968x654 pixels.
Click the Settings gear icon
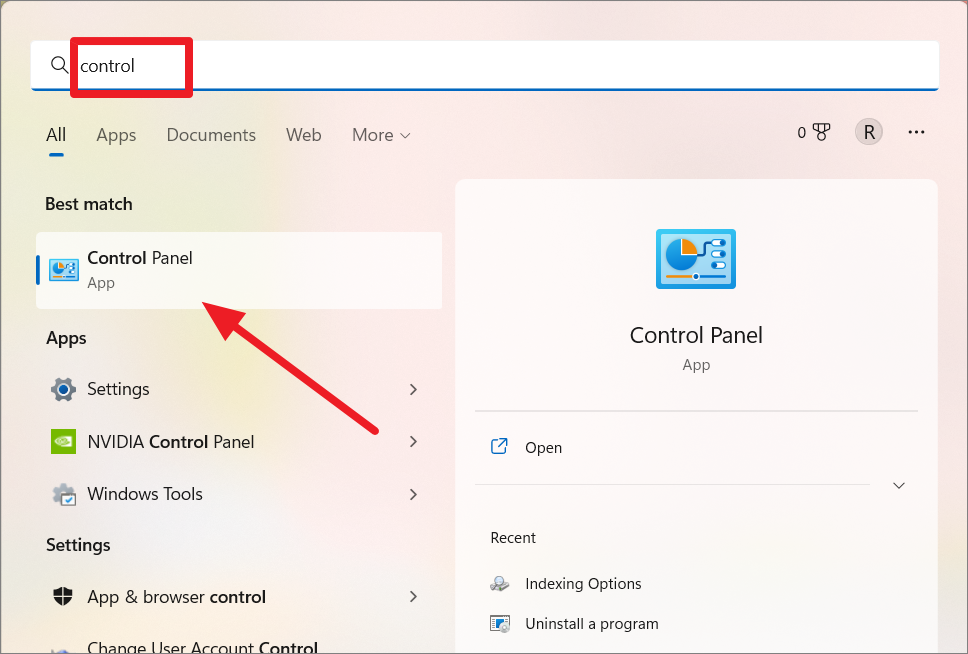point(64,390)
